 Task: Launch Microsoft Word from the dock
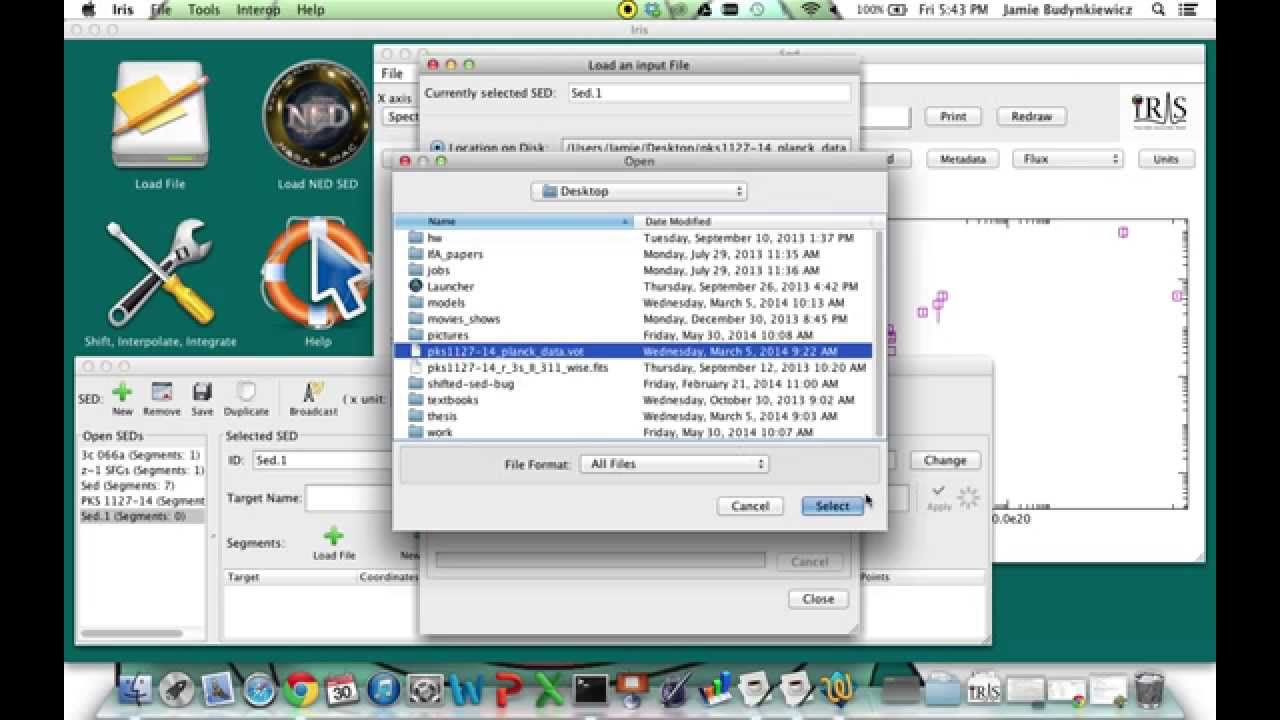(466, 689)
